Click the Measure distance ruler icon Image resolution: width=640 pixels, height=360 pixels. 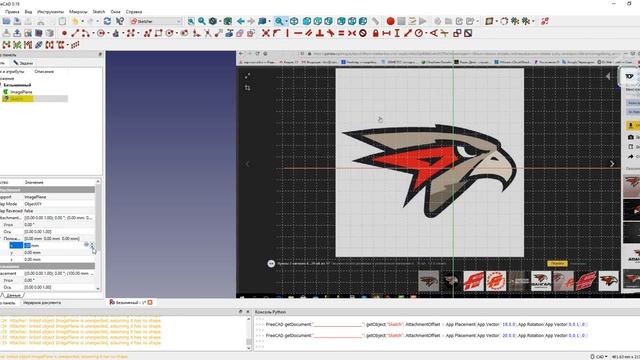375,21
